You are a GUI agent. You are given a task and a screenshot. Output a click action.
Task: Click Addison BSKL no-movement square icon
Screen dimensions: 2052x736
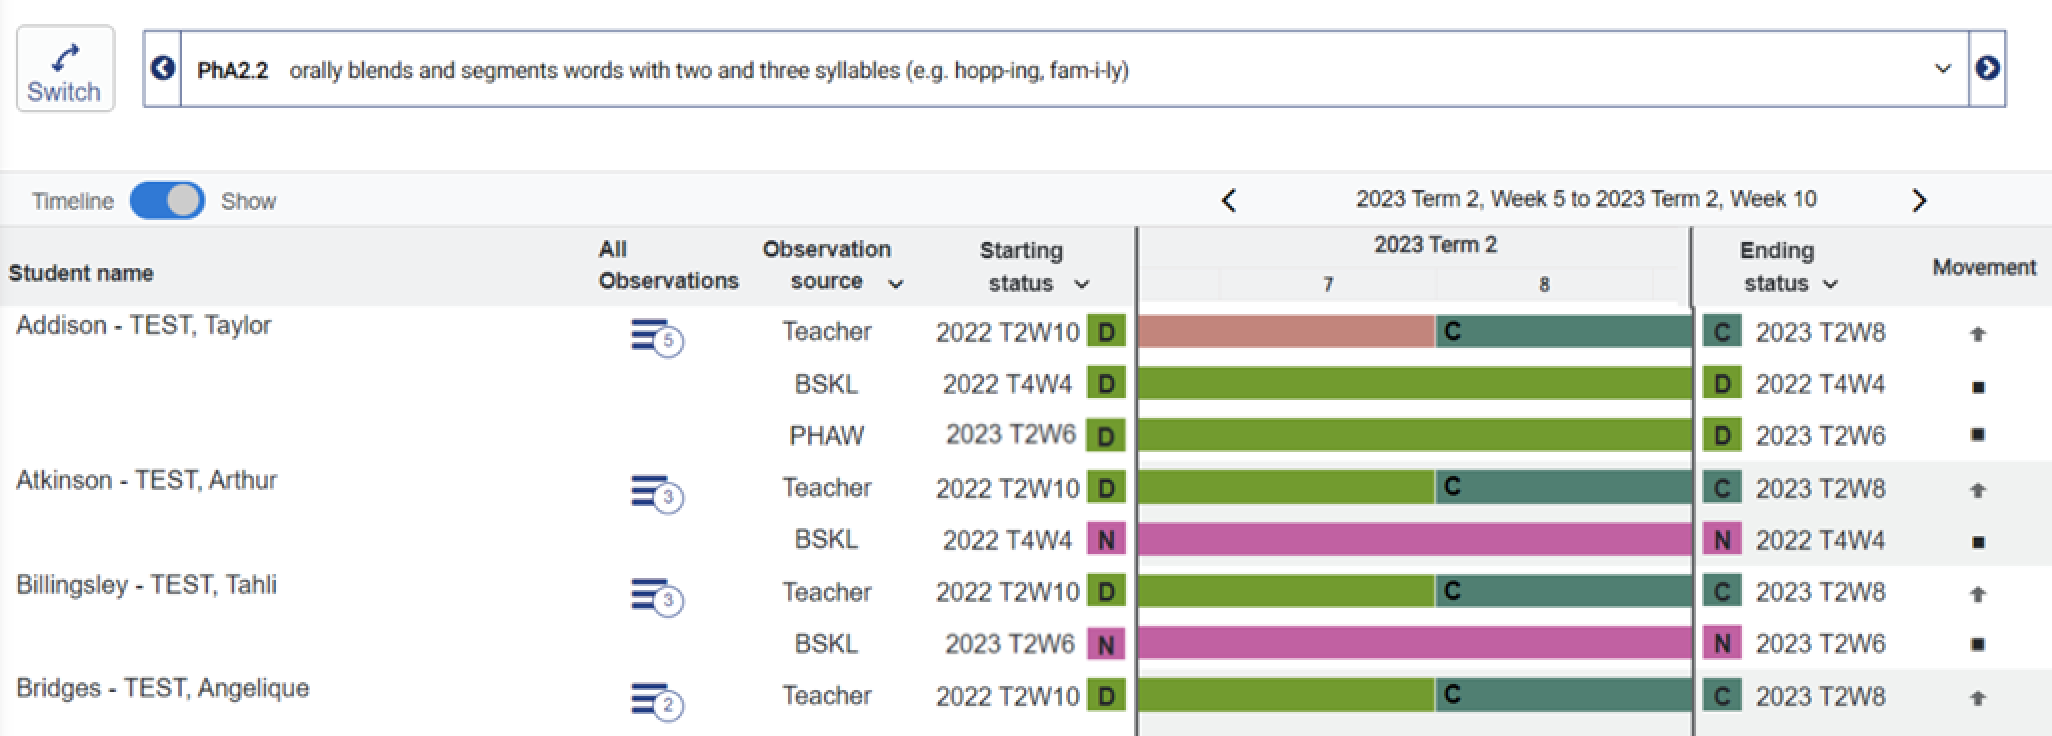pyautogui.click(x=1977, y=386)
